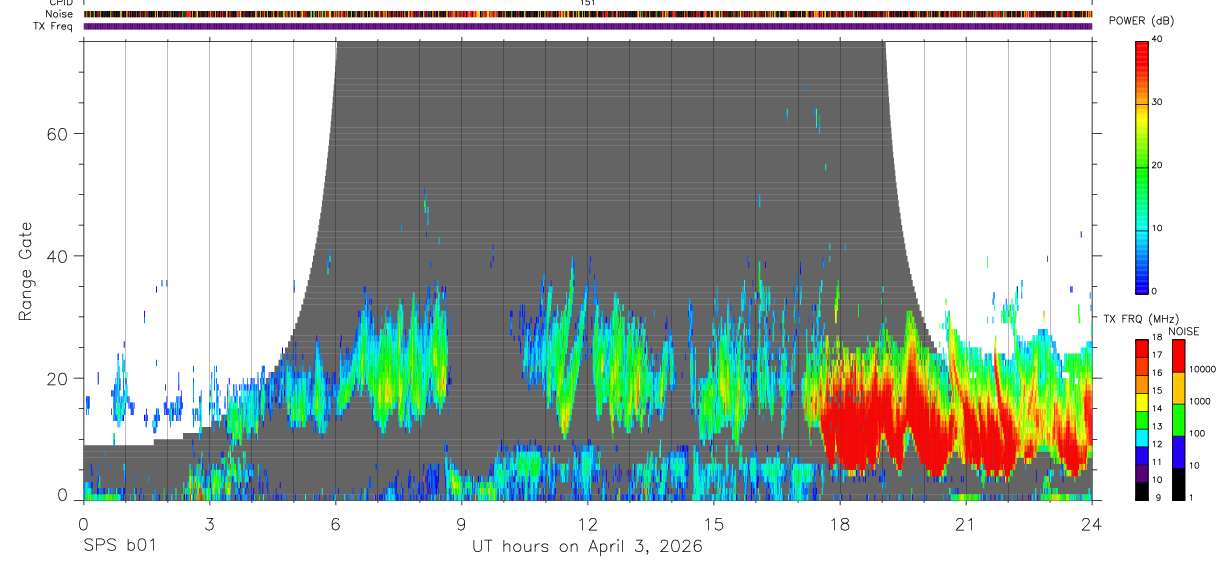The image size is (1228, 567).
Task: Click the 30 label on the power scale
Action: [1157, 102]
